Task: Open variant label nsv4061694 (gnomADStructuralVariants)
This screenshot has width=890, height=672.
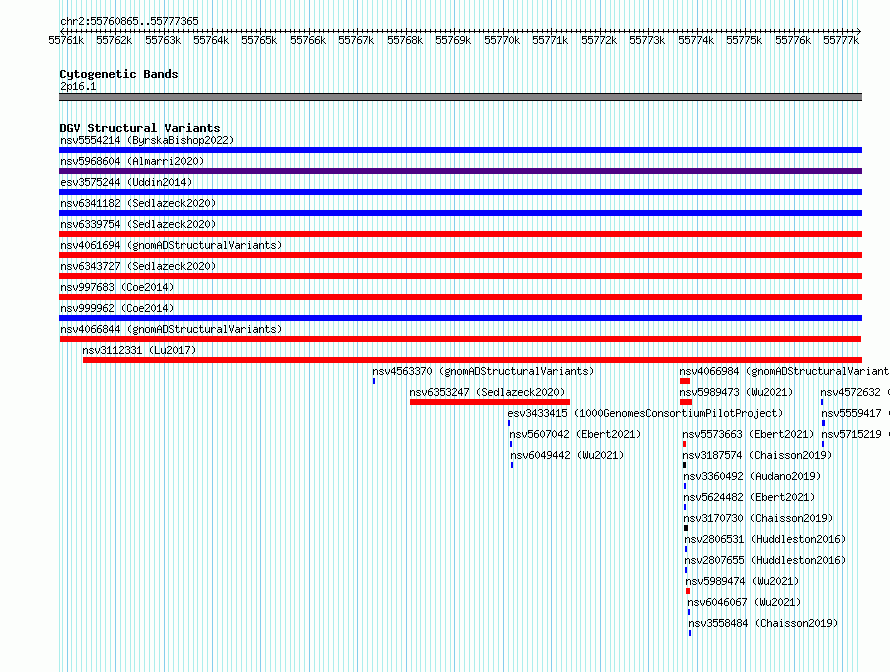Action: (171, 245)
